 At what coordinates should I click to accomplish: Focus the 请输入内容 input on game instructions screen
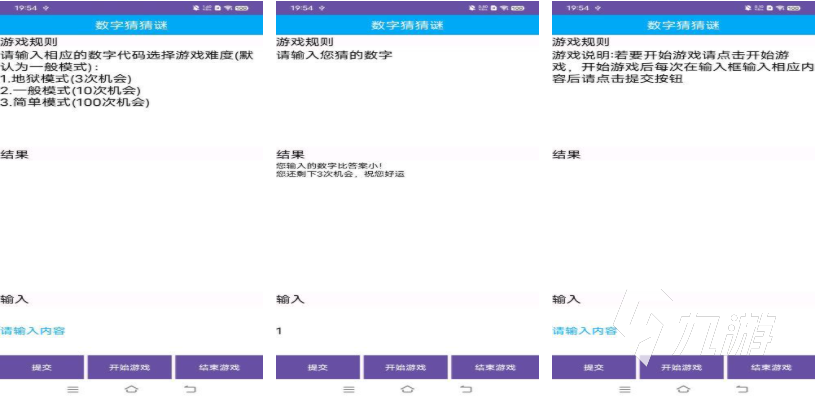click(683, 331)
